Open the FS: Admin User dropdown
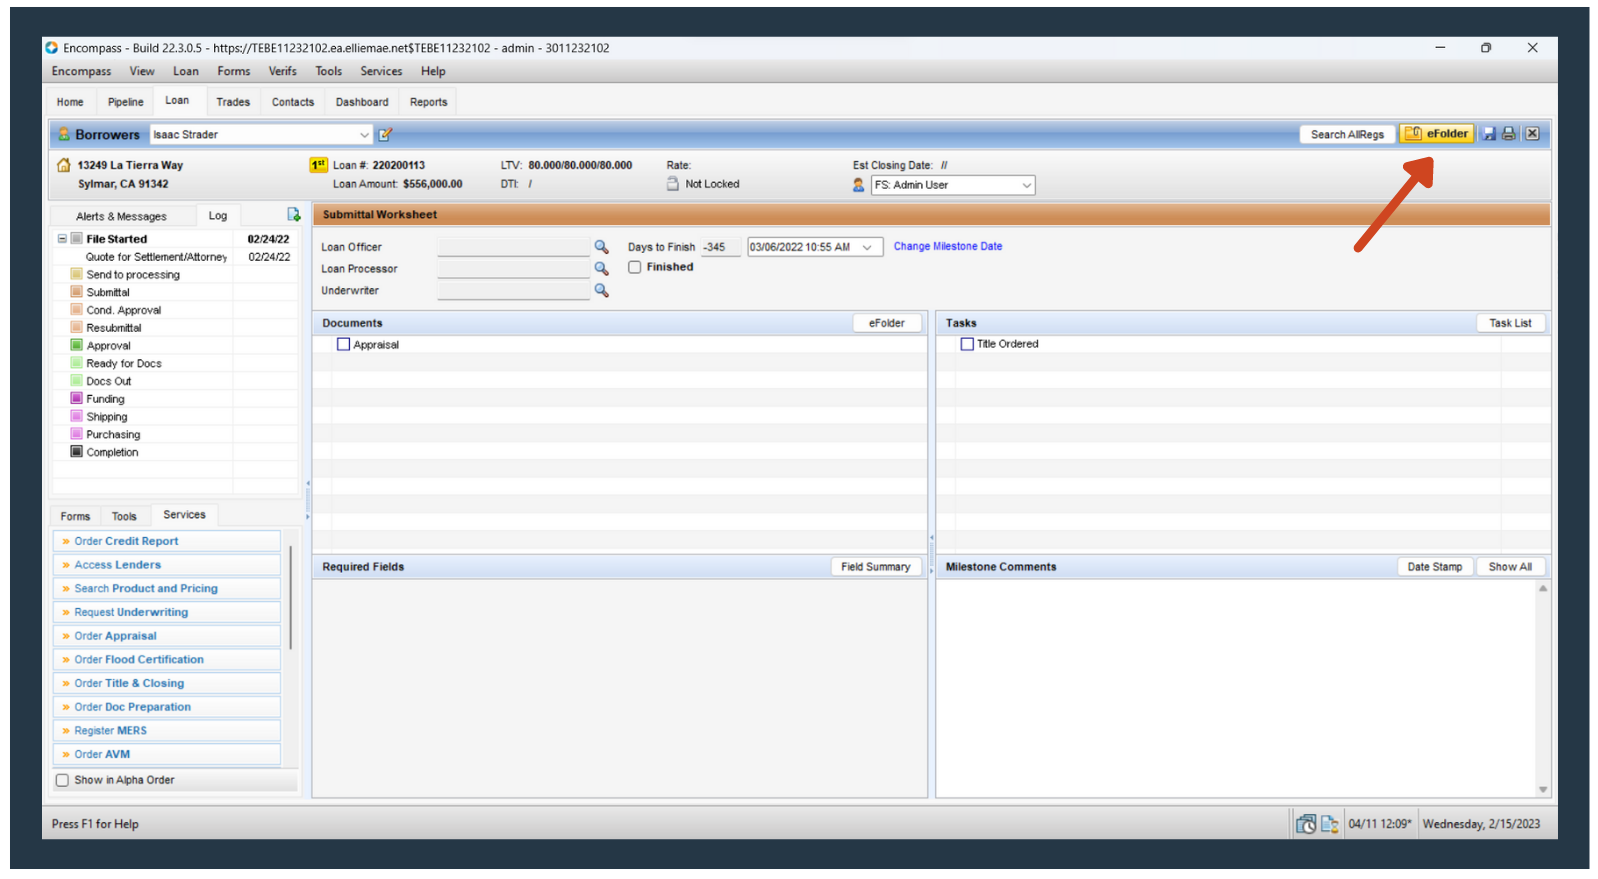The width and height of the screenshot is (1598, 879). [1026, 185]
